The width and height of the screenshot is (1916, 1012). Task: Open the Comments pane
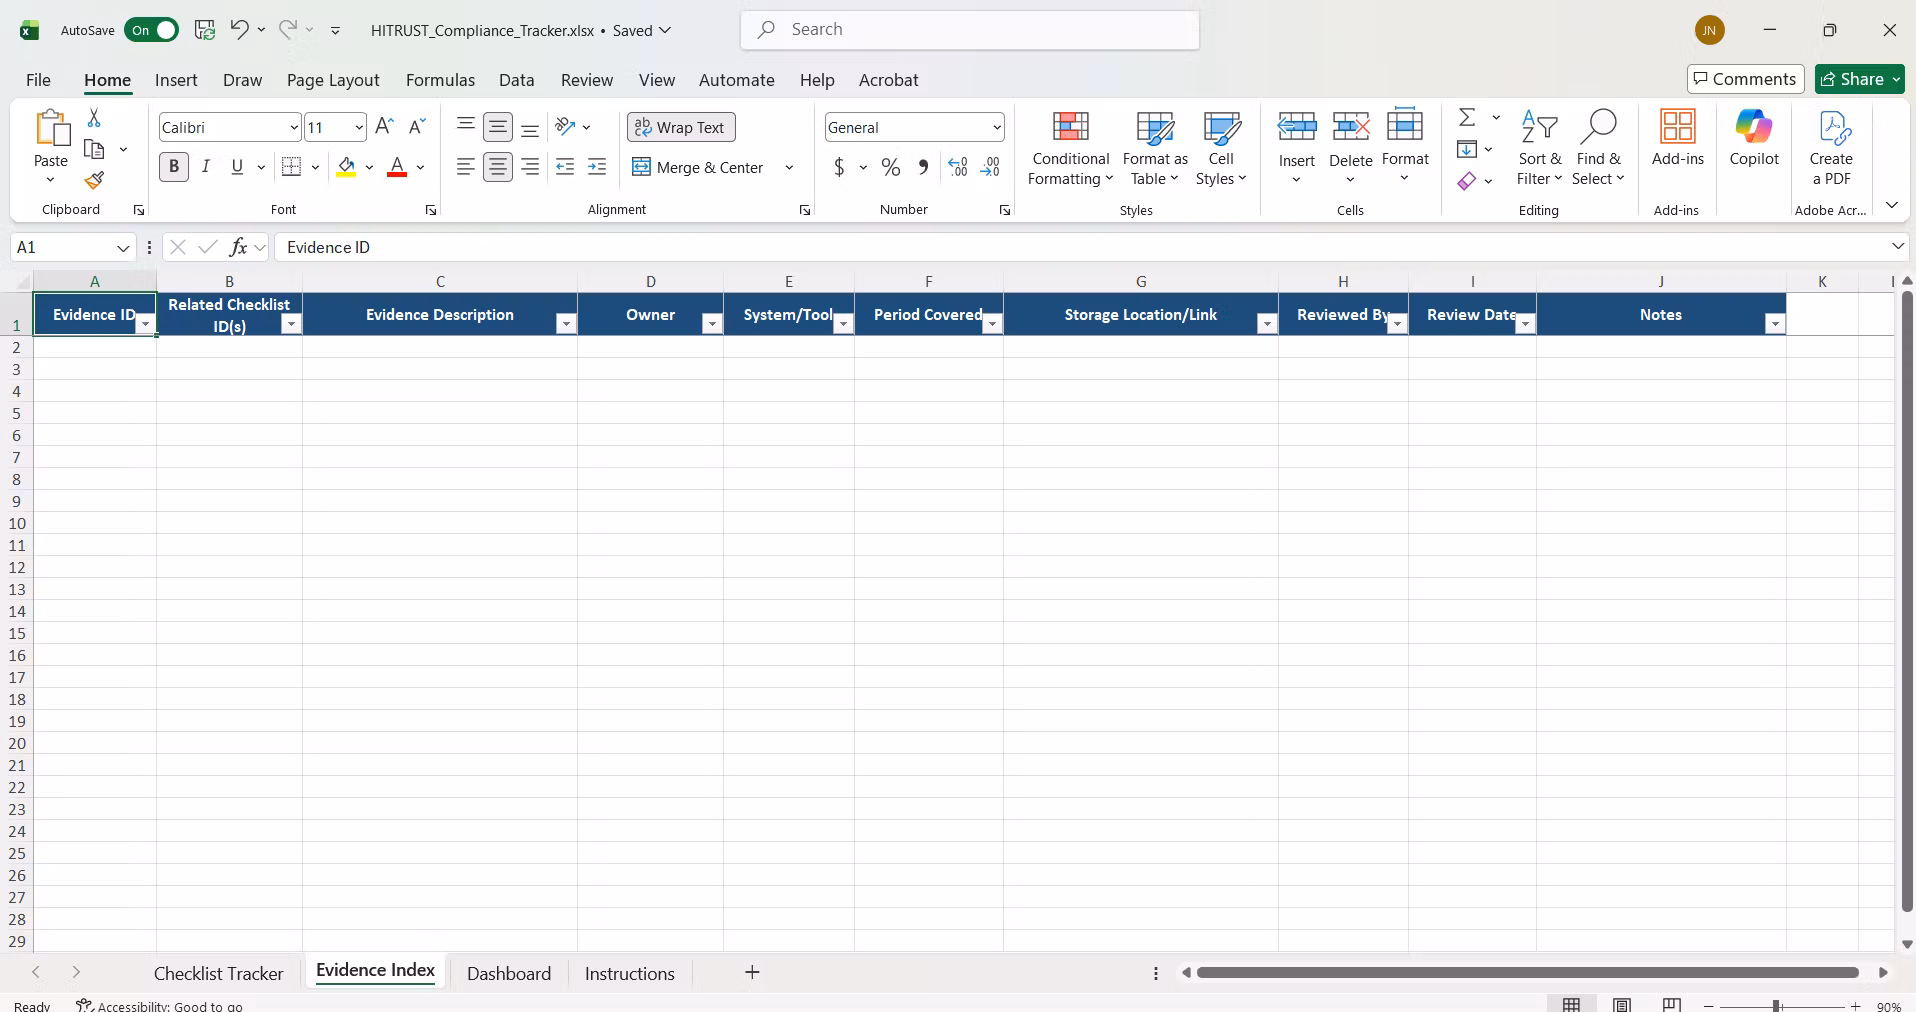tap(1746, 79)
